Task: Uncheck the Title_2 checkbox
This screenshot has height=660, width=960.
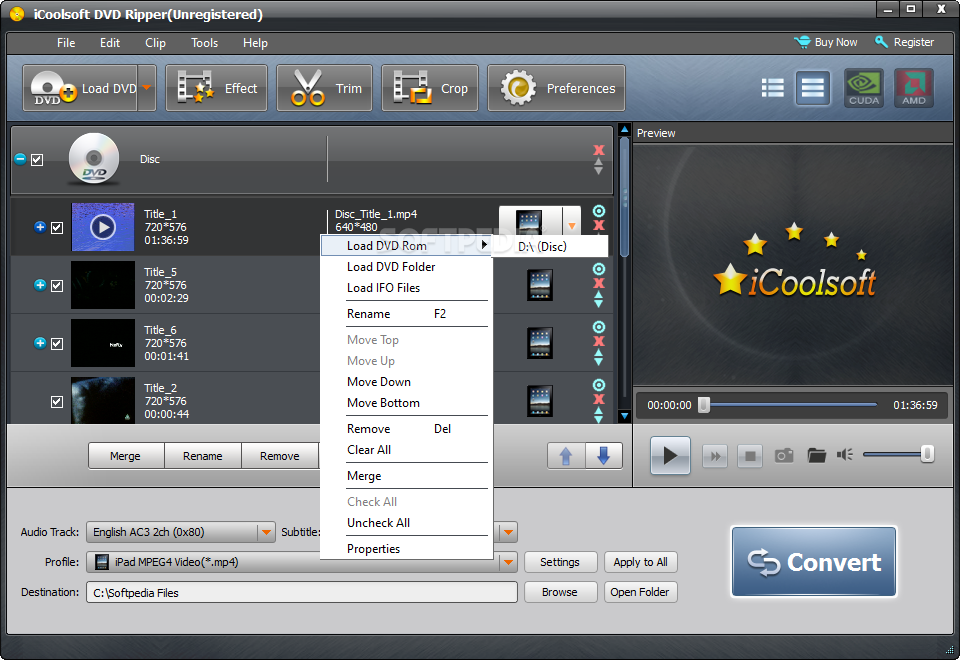Action: tap(57, 402)
